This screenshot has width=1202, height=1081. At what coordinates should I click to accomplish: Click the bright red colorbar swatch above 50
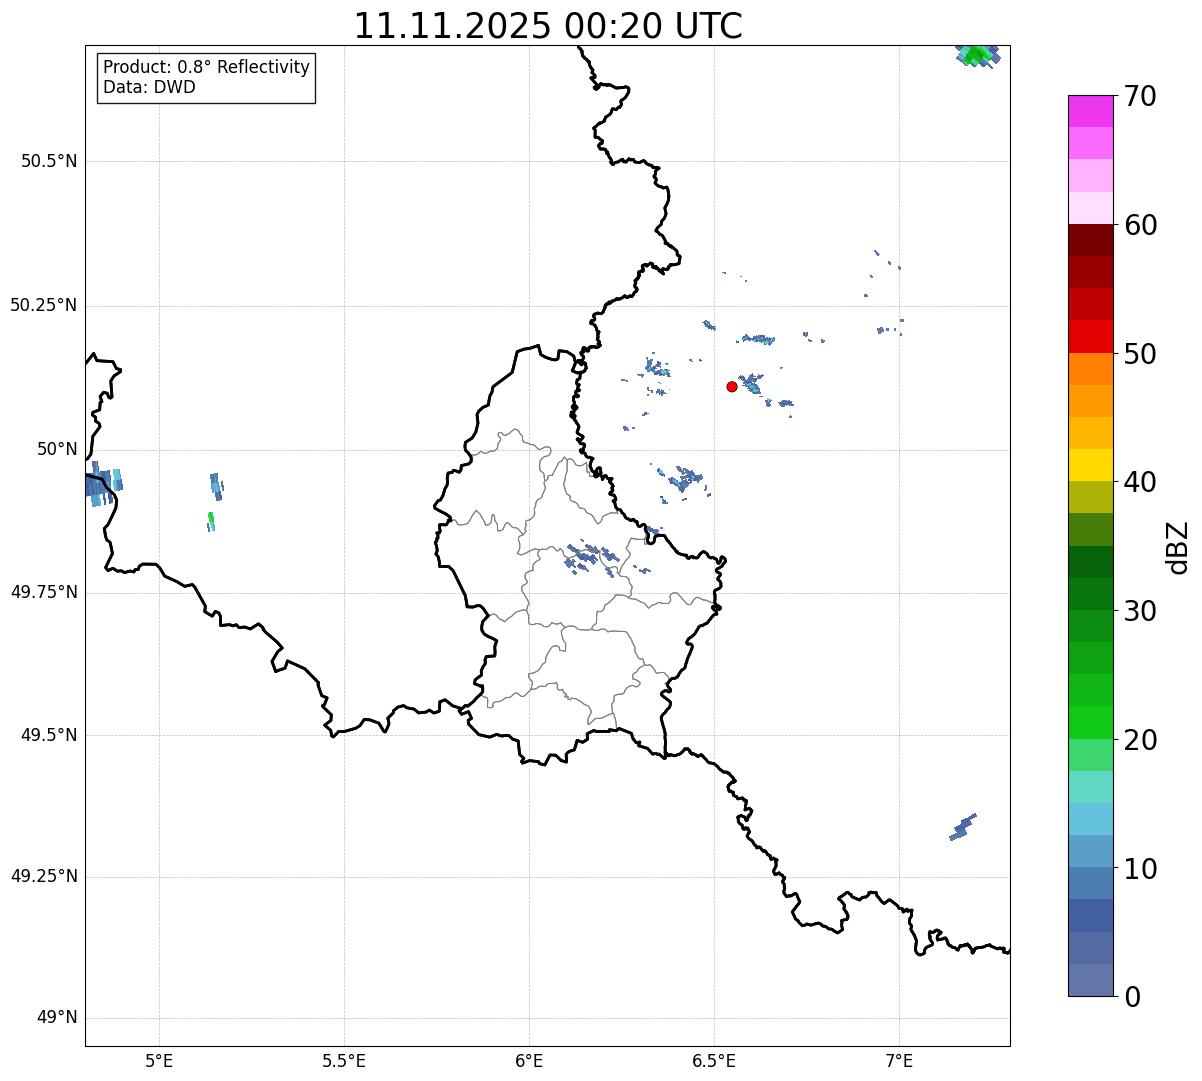coord(1090,336)
